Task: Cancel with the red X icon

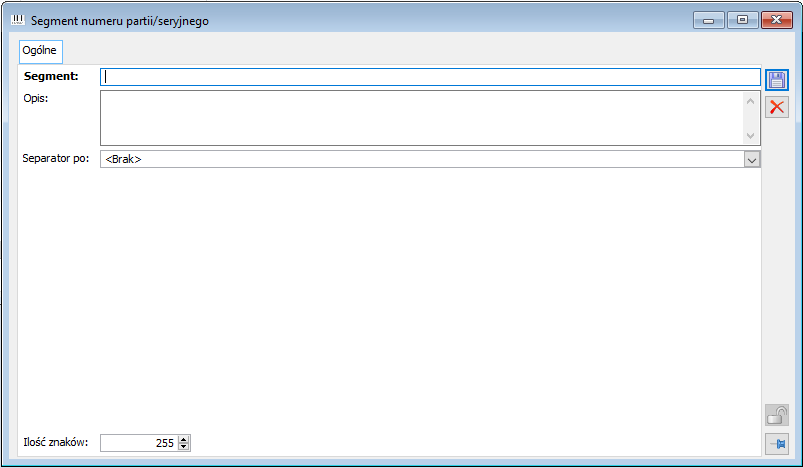Action: (x=776, y=107)
